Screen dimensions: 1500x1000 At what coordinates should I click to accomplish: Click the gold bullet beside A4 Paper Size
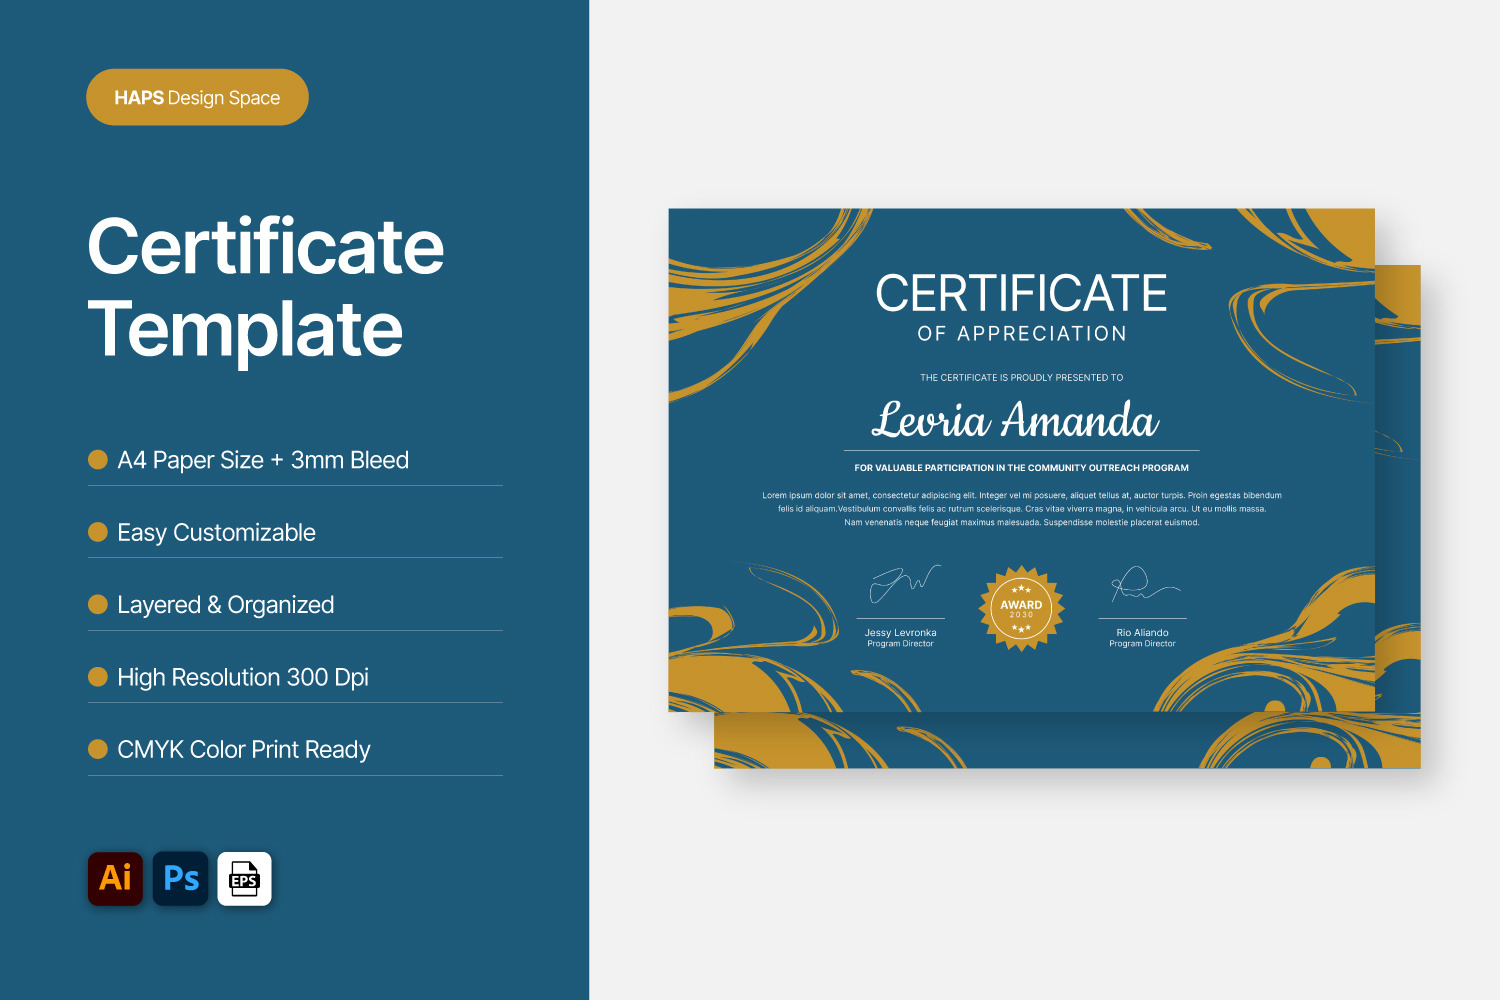[x=98, y=459]
